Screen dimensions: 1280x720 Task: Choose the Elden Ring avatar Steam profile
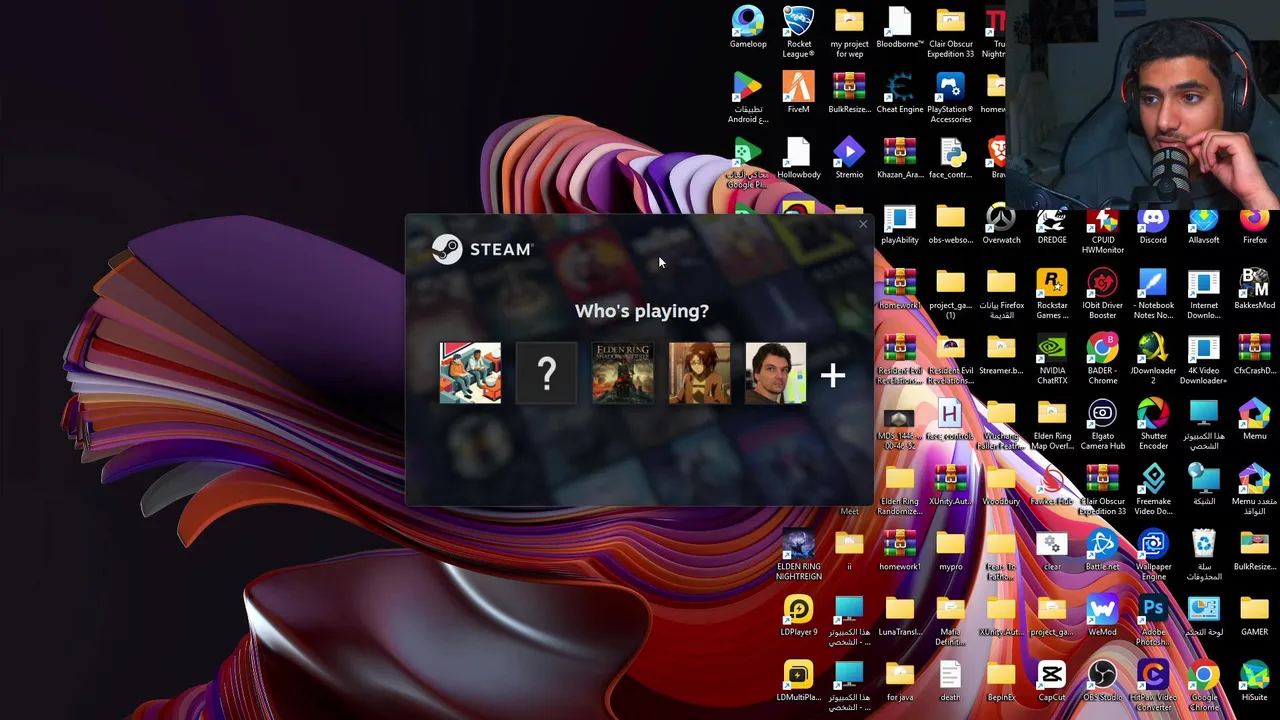623,373
